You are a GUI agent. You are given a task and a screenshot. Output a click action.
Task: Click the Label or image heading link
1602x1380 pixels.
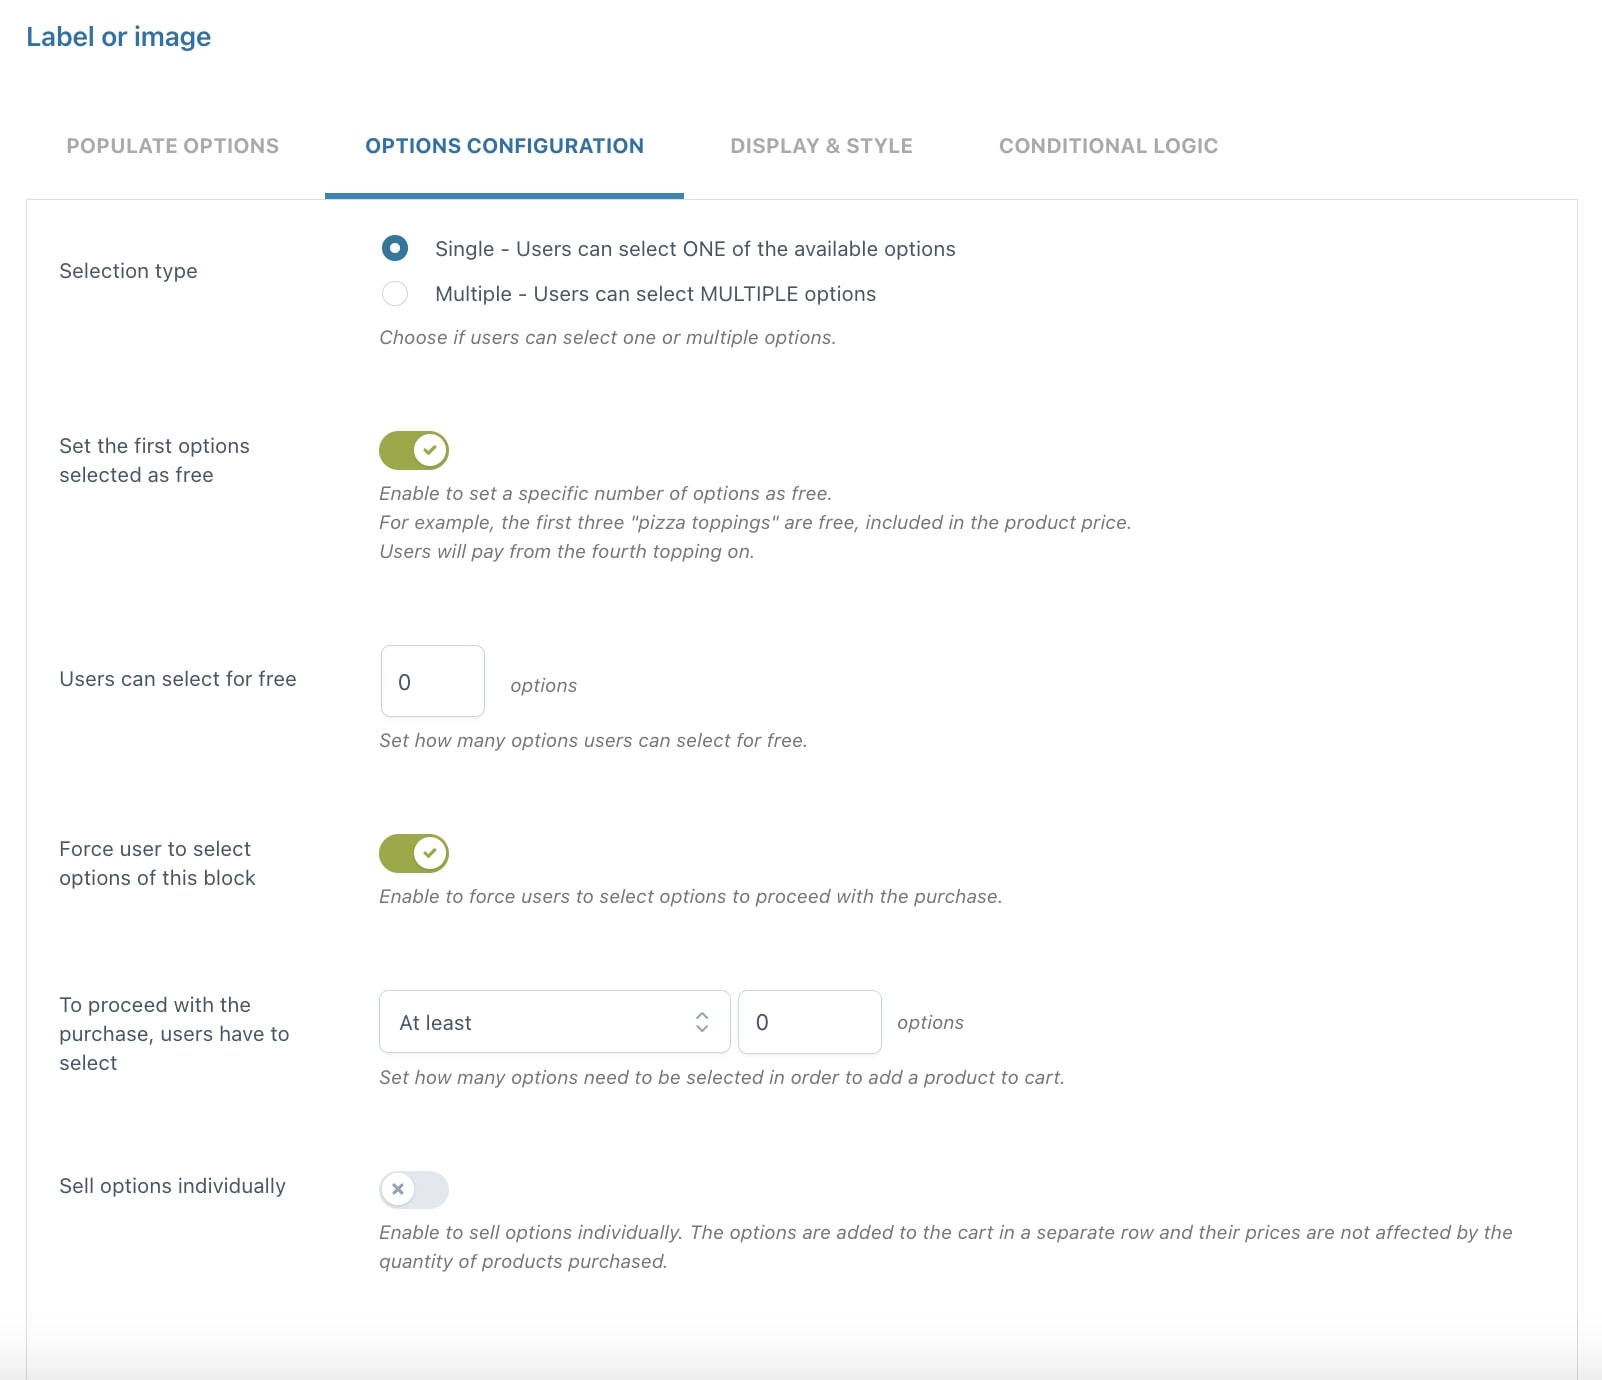(x=118, y=37)
